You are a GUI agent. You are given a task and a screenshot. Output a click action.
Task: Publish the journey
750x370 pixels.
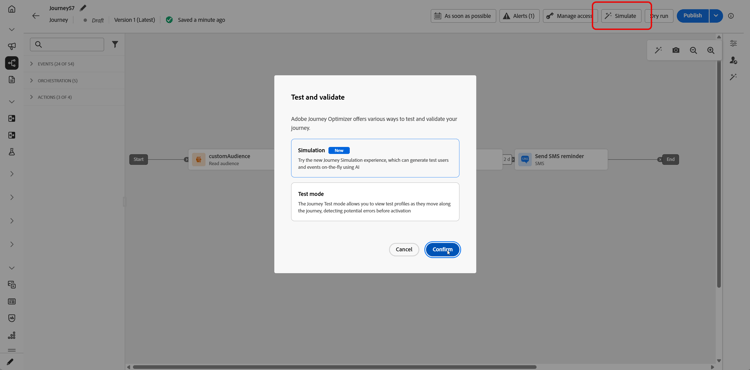pos(693,16)
